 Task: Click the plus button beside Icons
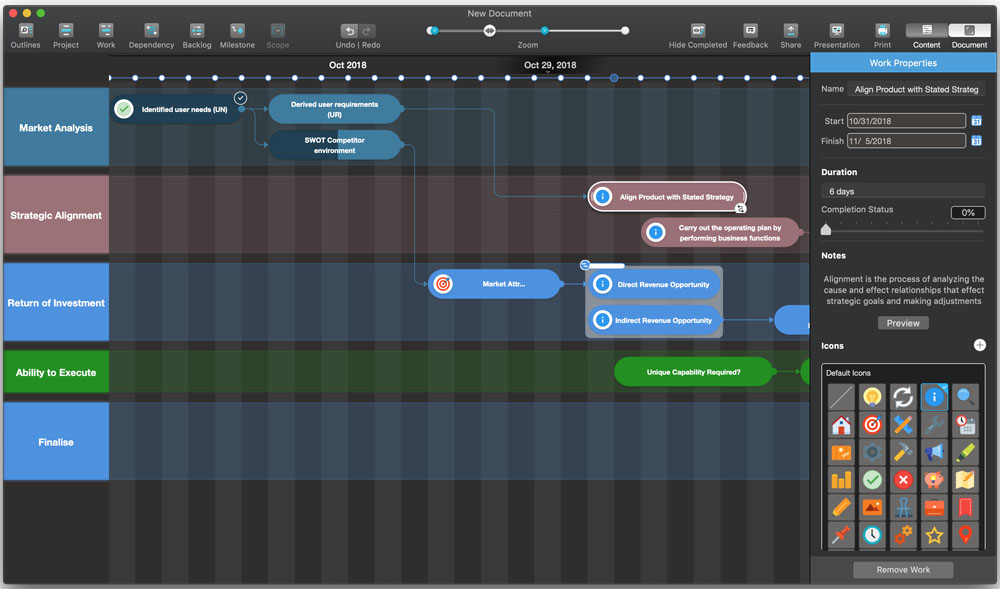pos(980,345)
